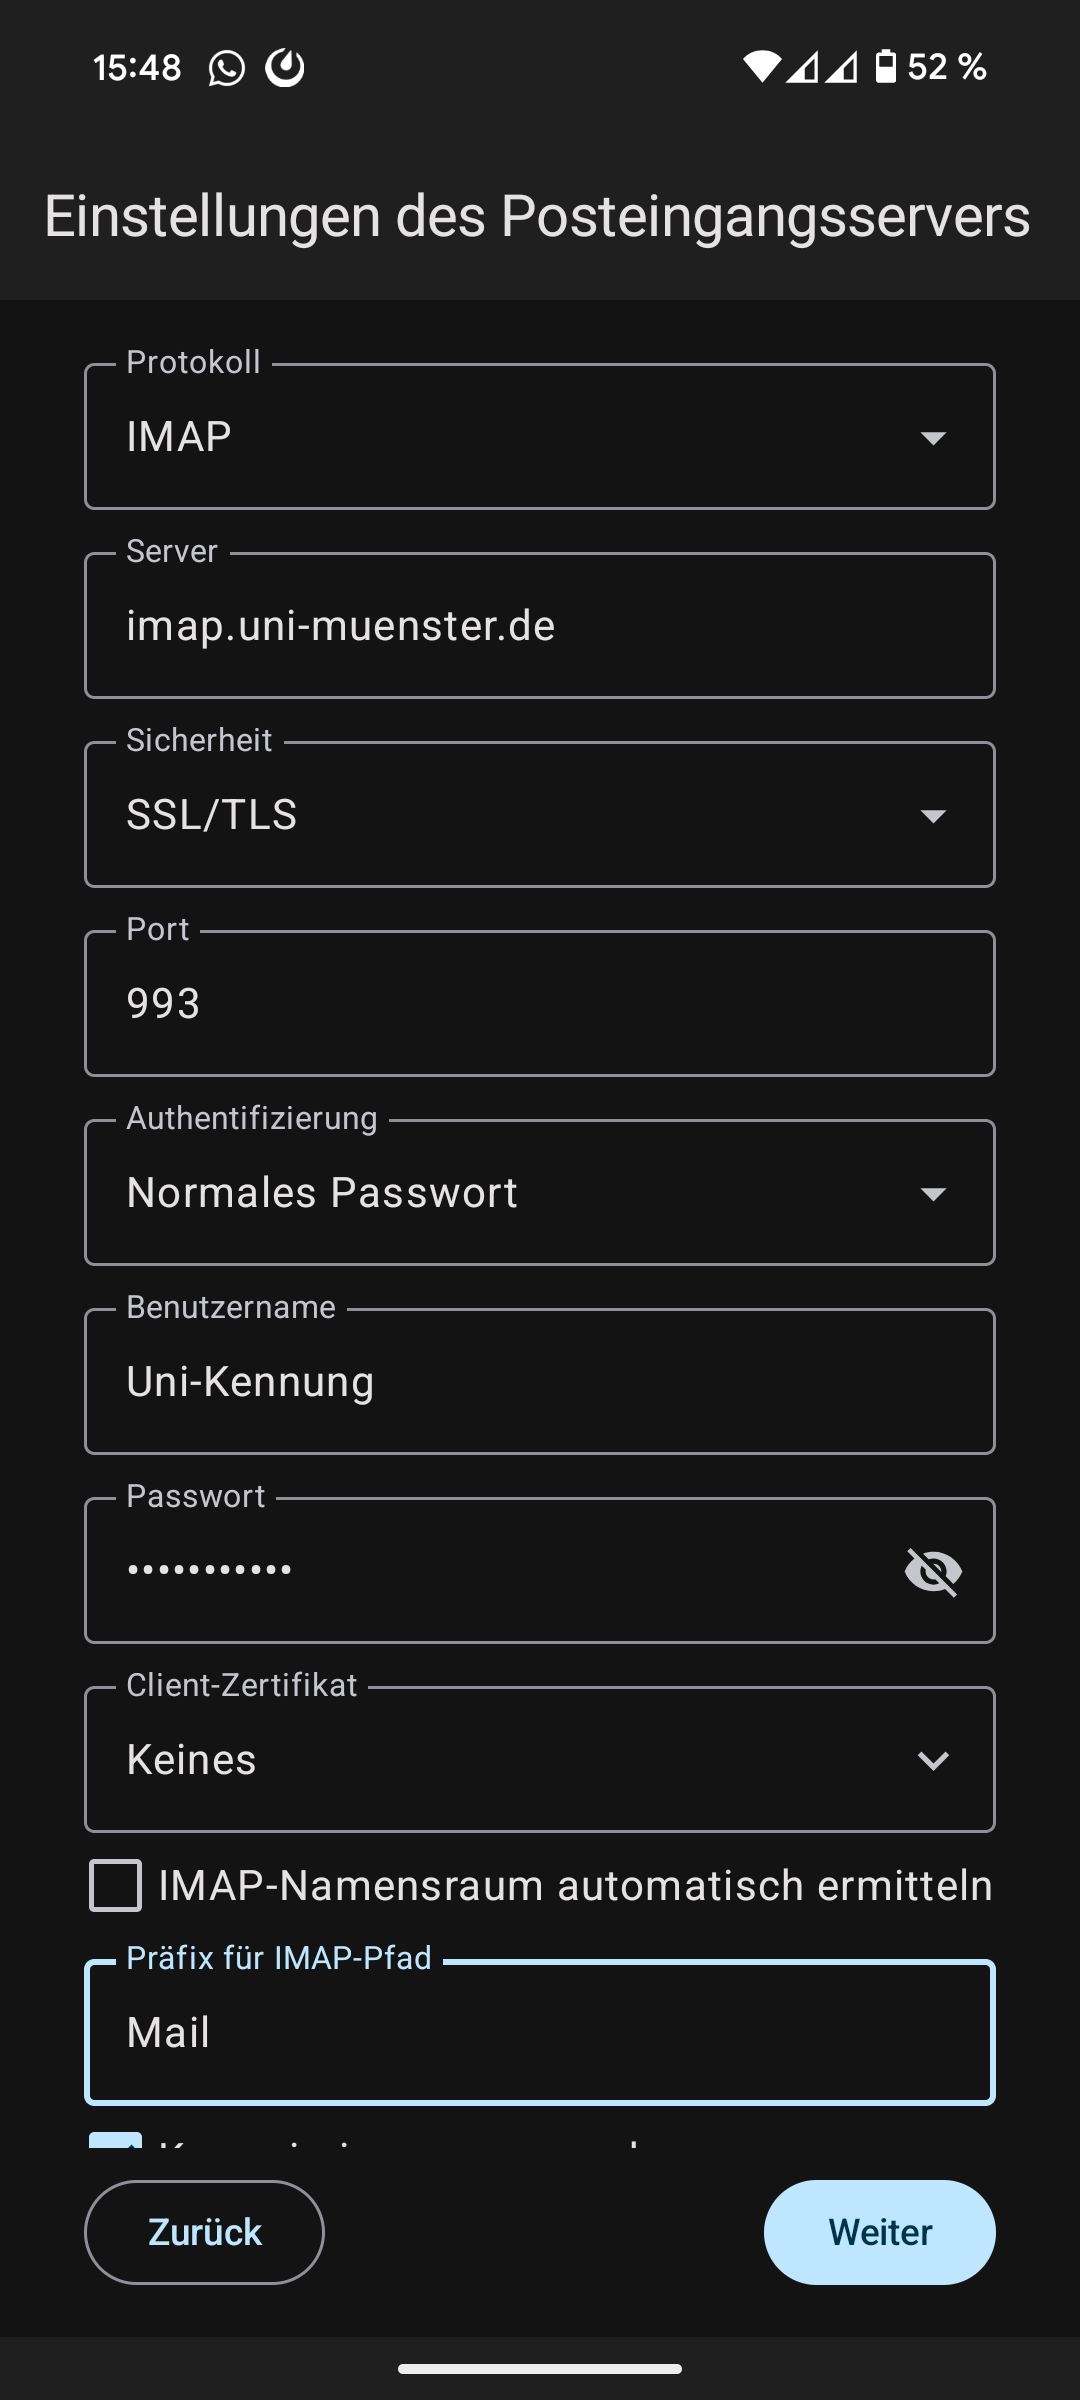Viewport: 1080px width, 2400px height.
Task: Click the Präfix für IMAP-Pfad field
Action: [x=540, y=2033]
